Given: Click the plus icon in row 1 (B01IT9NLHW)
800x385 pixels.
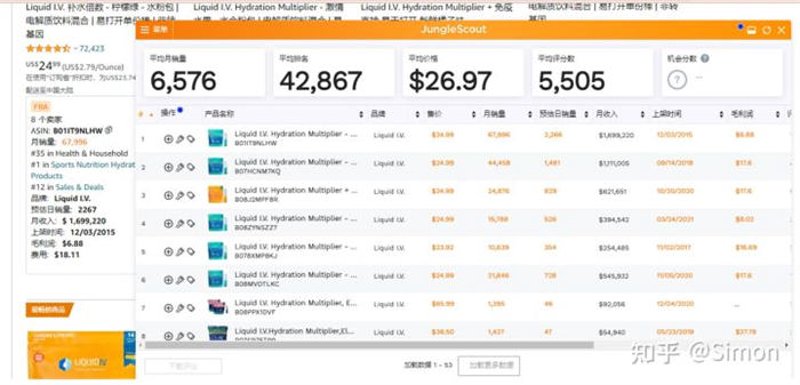Looking at the screenshot, I should point(168,139).
